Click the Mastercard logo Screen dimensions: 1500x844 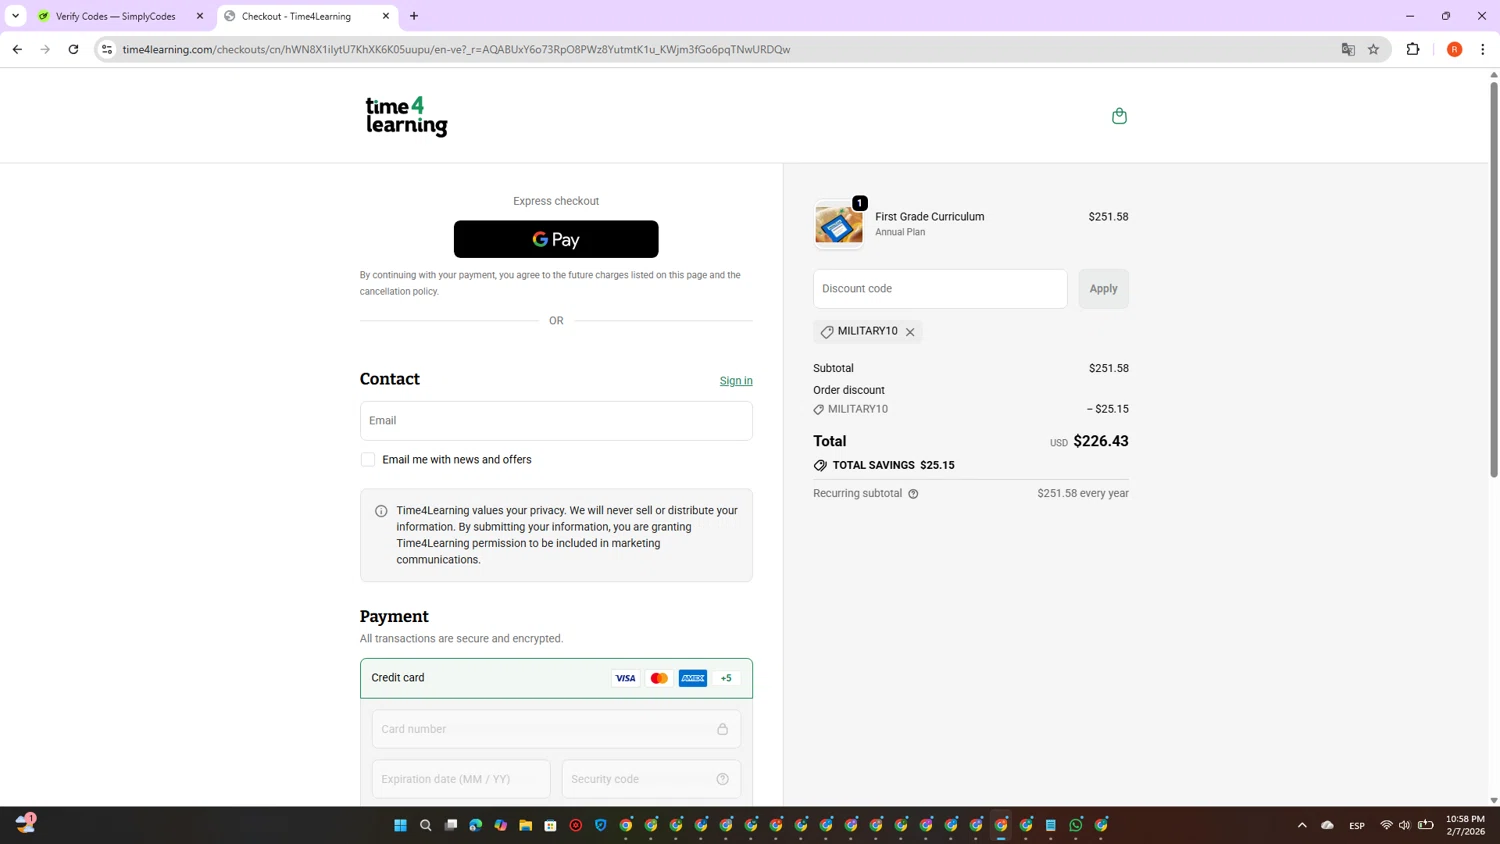659,678
